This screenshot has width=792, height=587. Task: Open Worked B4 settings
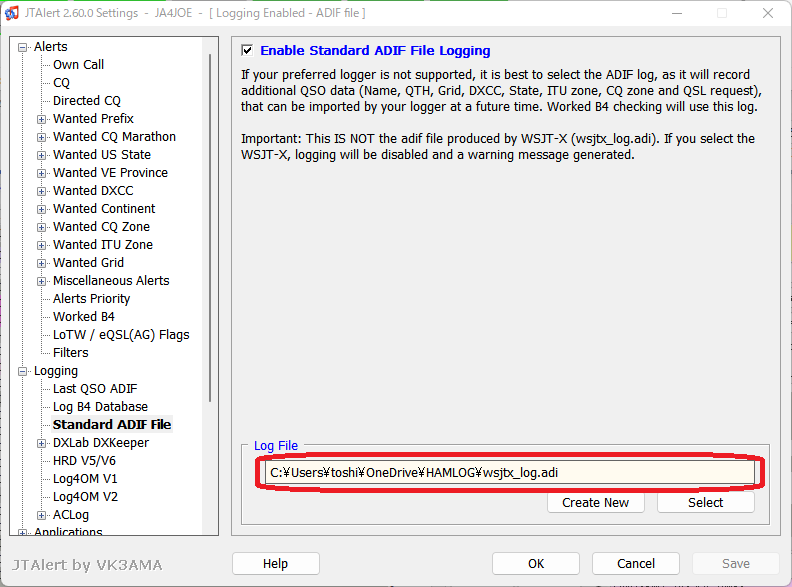[84, 317]
